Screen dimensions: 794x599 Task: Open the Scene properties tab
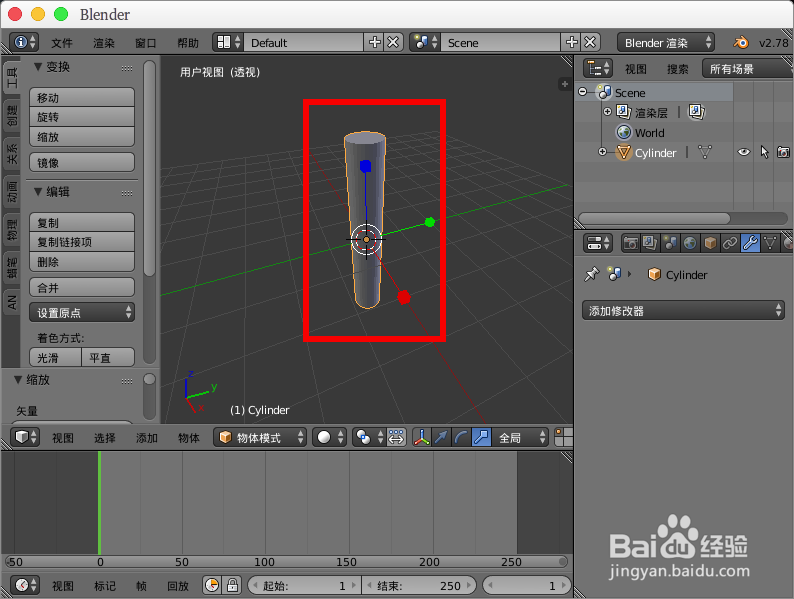(x=670, y=243)
